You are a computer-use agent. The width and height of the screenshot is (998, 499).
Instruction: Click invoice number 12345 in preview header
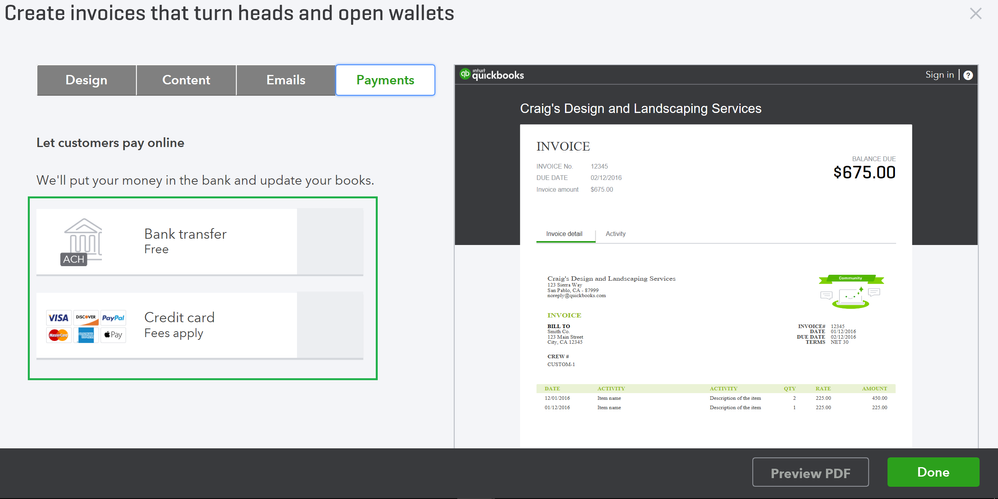pos(600,166)
